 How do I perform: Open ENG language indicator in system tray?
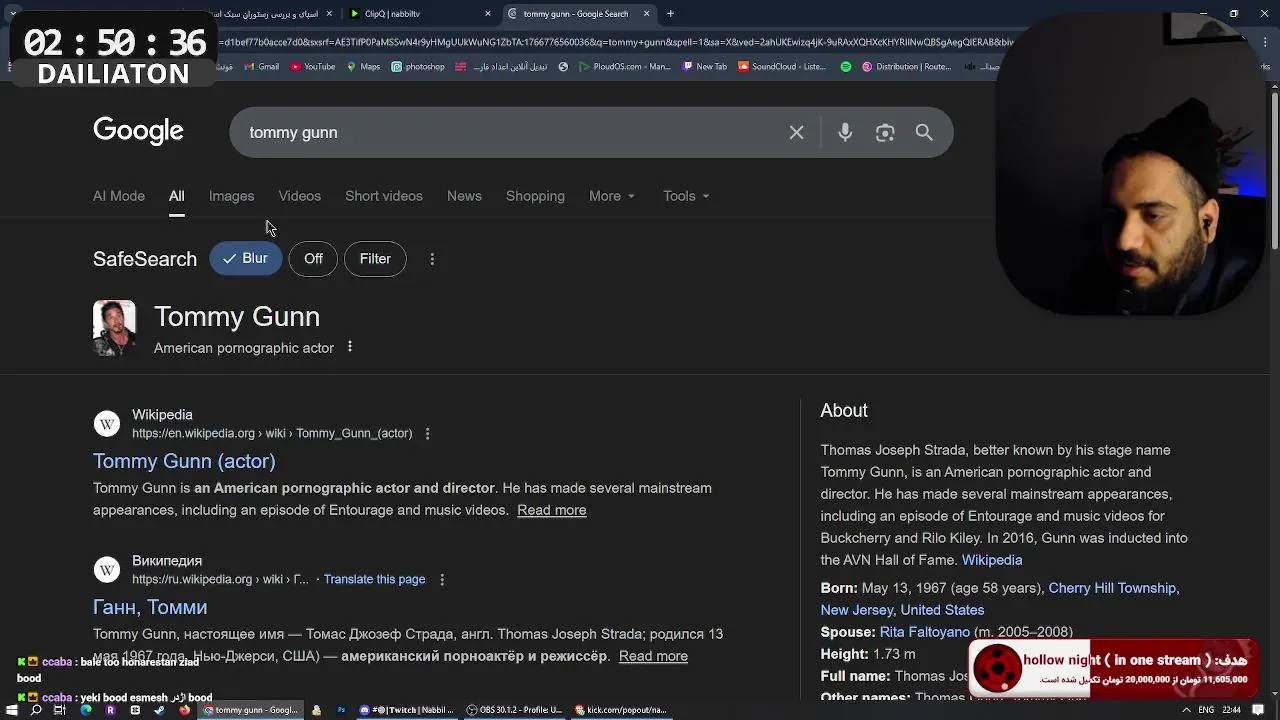[1207, 710]
